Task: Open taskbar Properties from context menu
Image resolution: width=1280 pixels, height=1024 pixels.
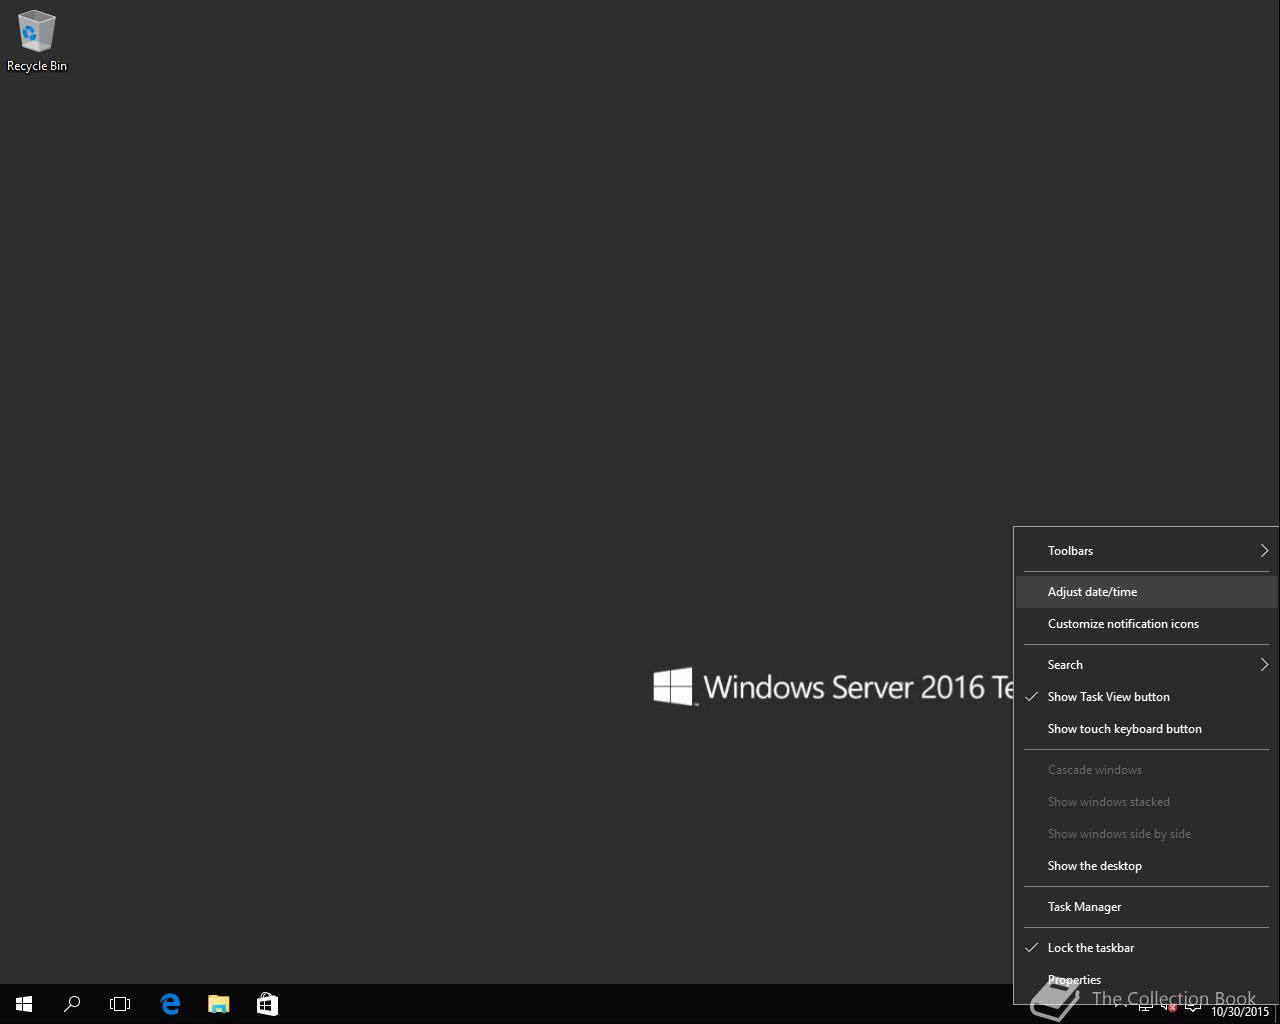Action: (x=1146, y=980)
